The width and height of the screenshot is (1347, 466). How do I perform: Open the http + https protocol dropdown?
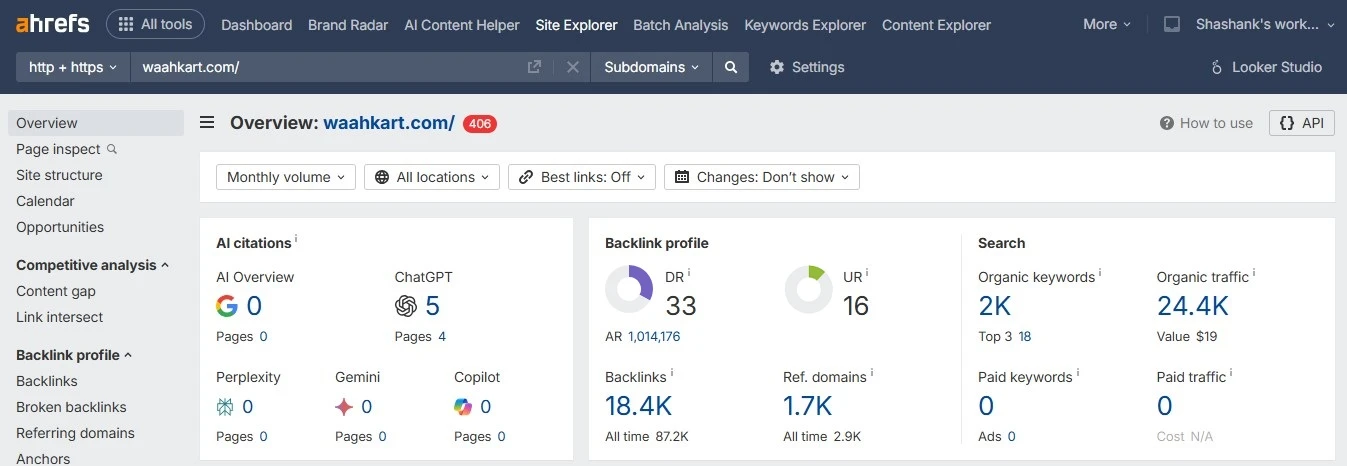73,67
